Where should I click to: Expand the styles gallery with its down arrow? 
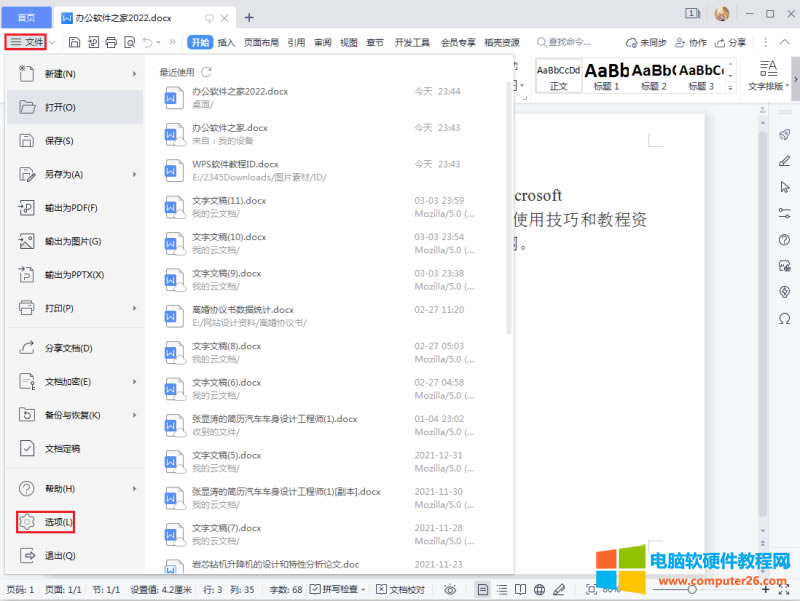coord(731,88)
